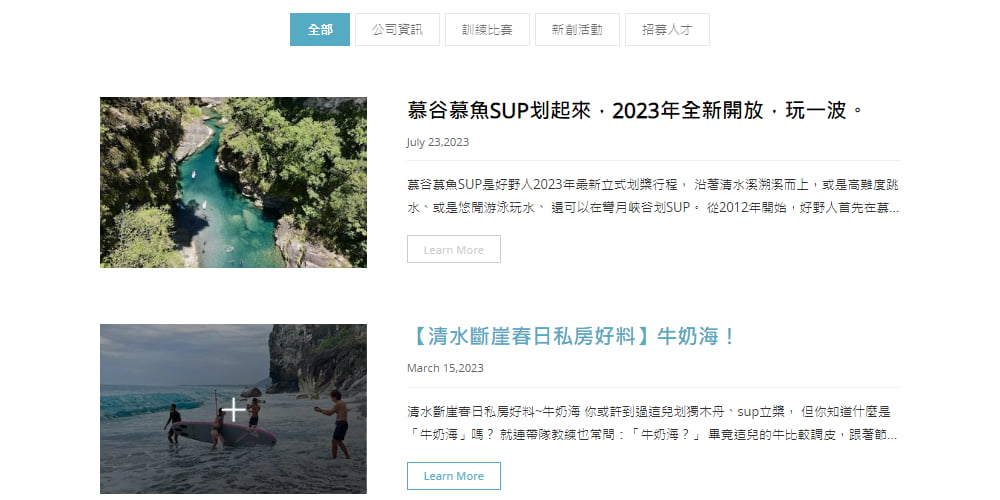This screenshot has width=1000, height=500.
Task: Click the pink paddleboard in beach photo
Action: [224, 432]
